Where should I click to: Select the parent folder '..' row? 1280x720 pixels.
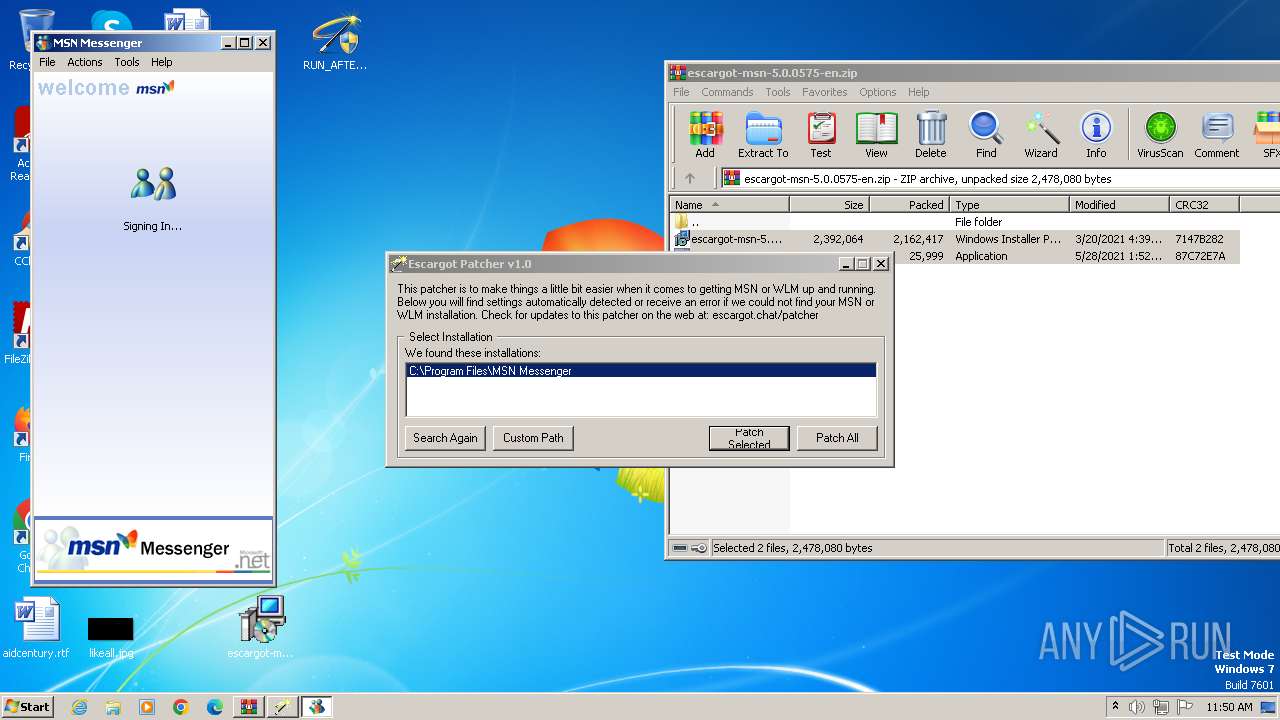click(955, 222)
